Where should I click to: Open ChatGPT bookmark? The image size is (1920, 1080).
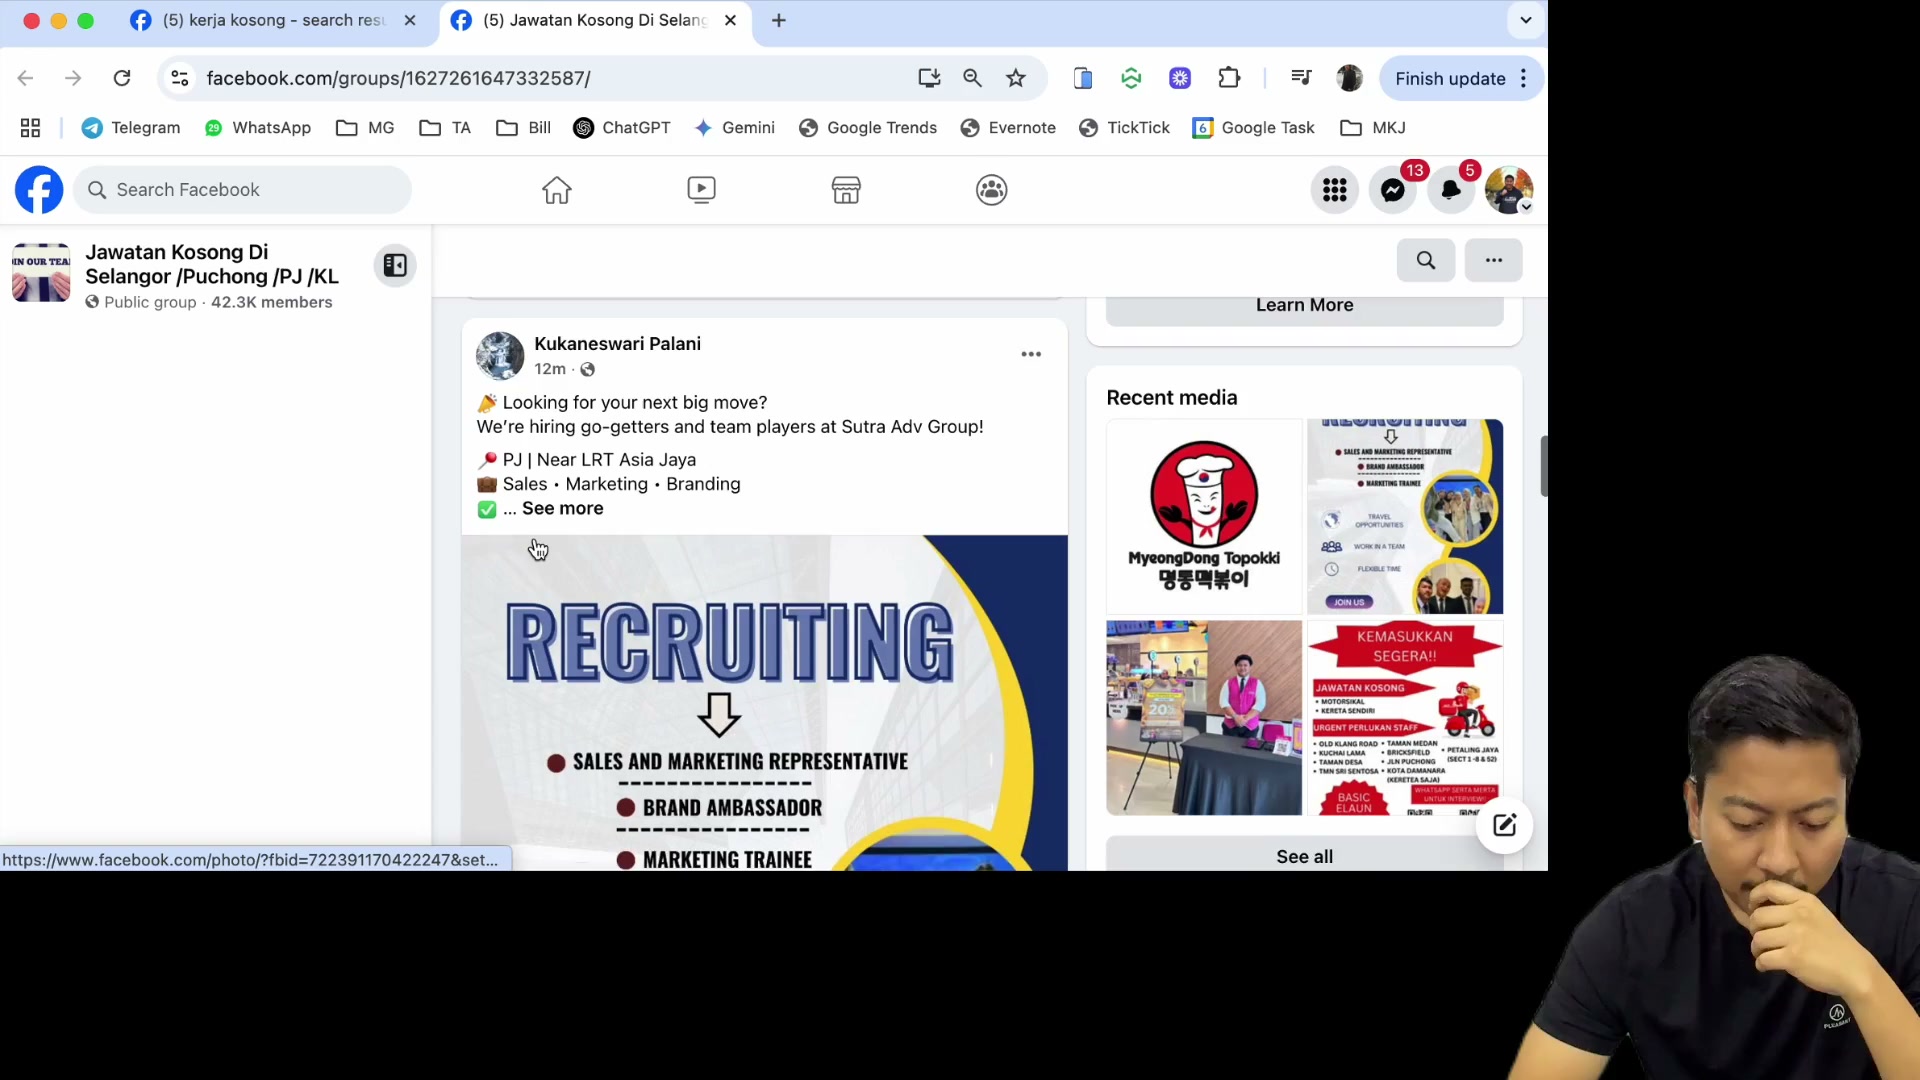pos(622,128)
